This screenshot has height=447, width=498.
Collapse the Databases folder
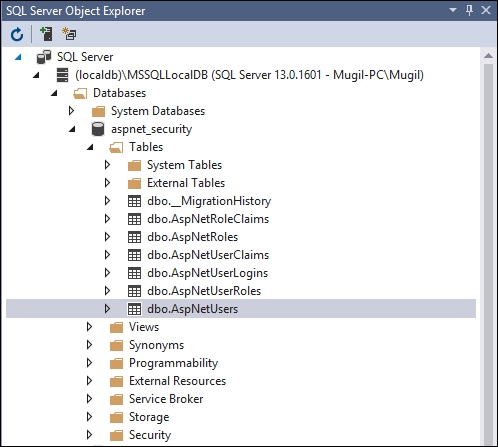pos(54,93)
